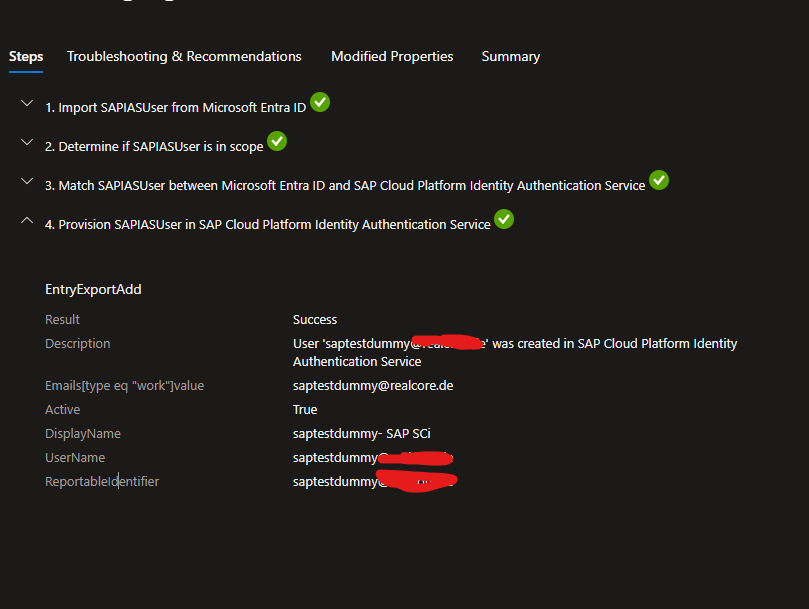The image size is (809, 609).
Task: Click green checkmark beside step 4 Provision
Action: 504,219
